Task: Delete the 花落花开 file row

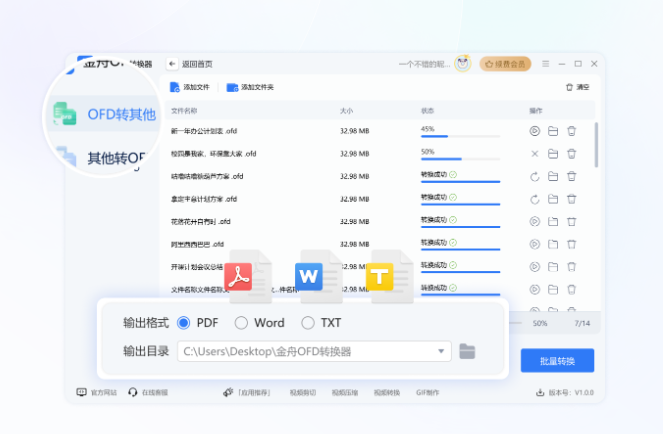Action: 572,222
